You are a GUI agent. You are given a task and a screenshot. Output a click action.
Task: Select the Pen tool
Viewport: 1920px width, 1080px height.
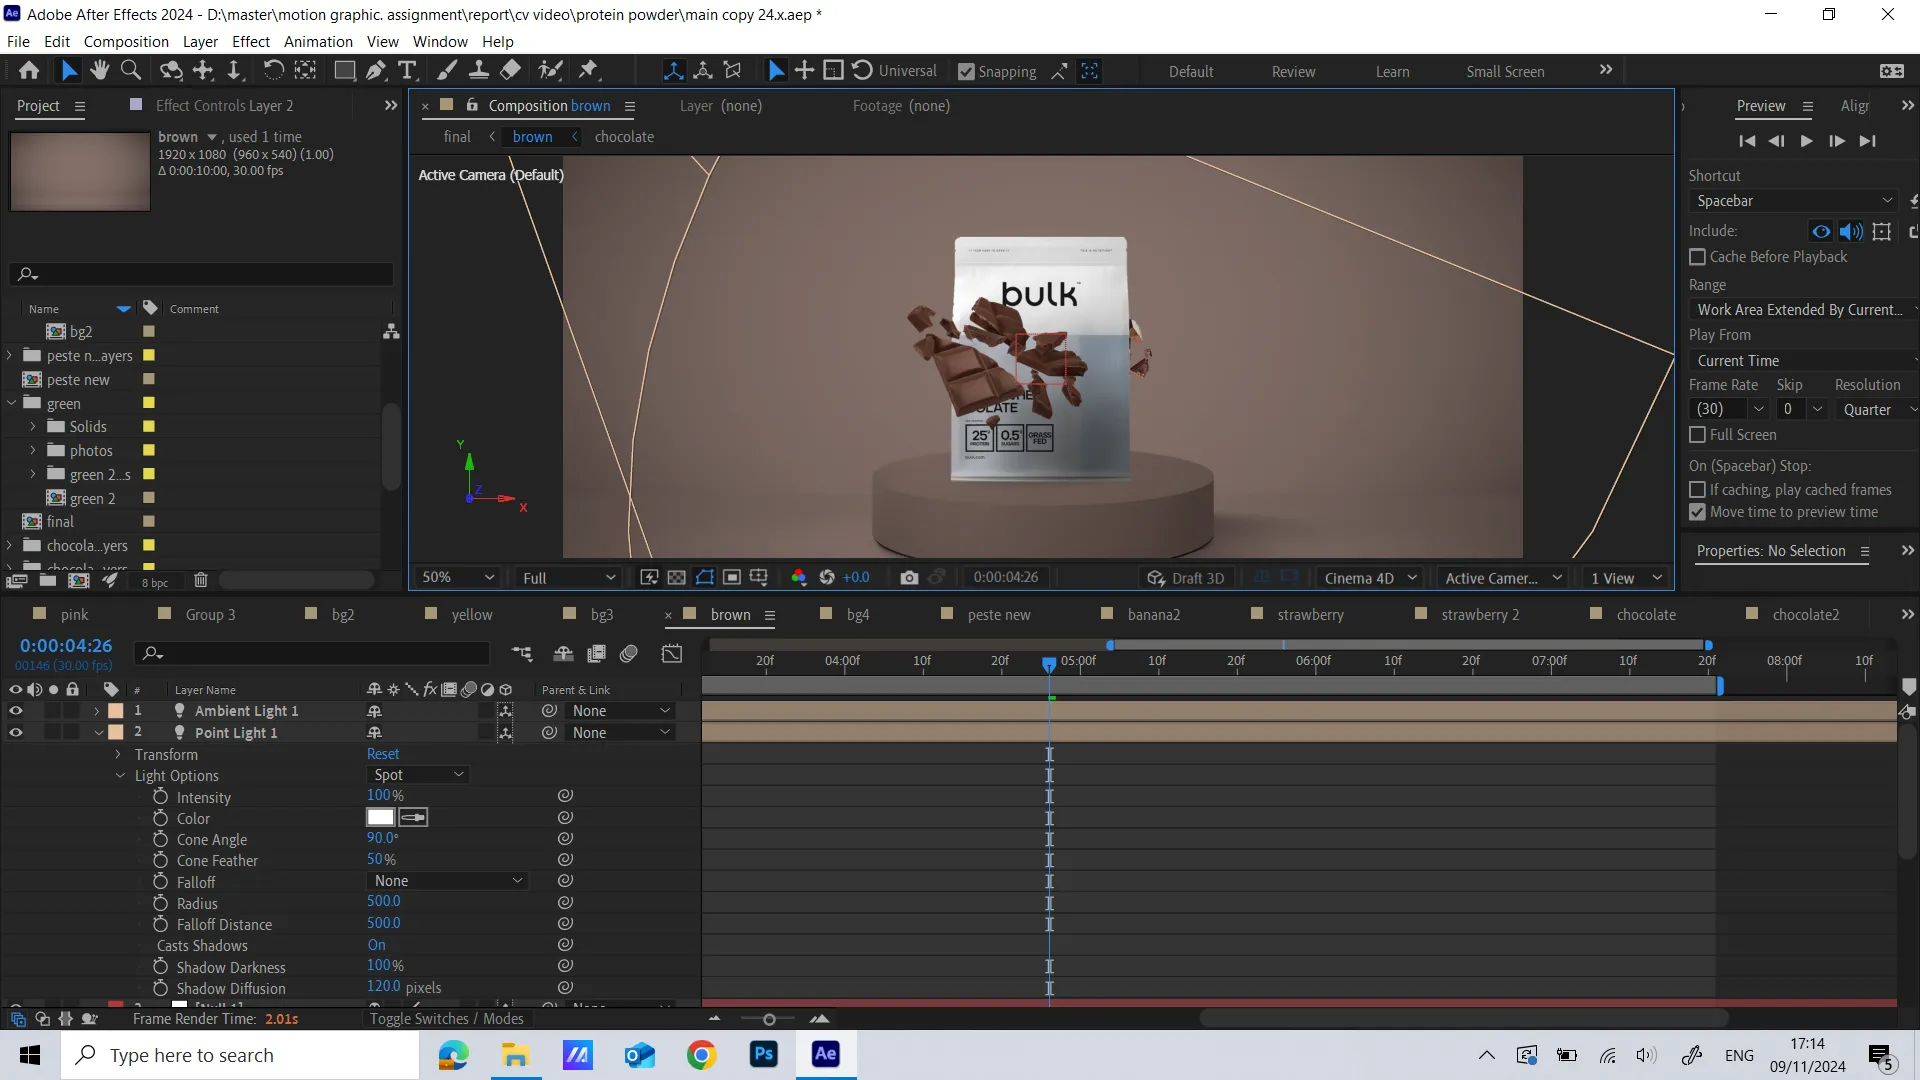click(375, 71)
